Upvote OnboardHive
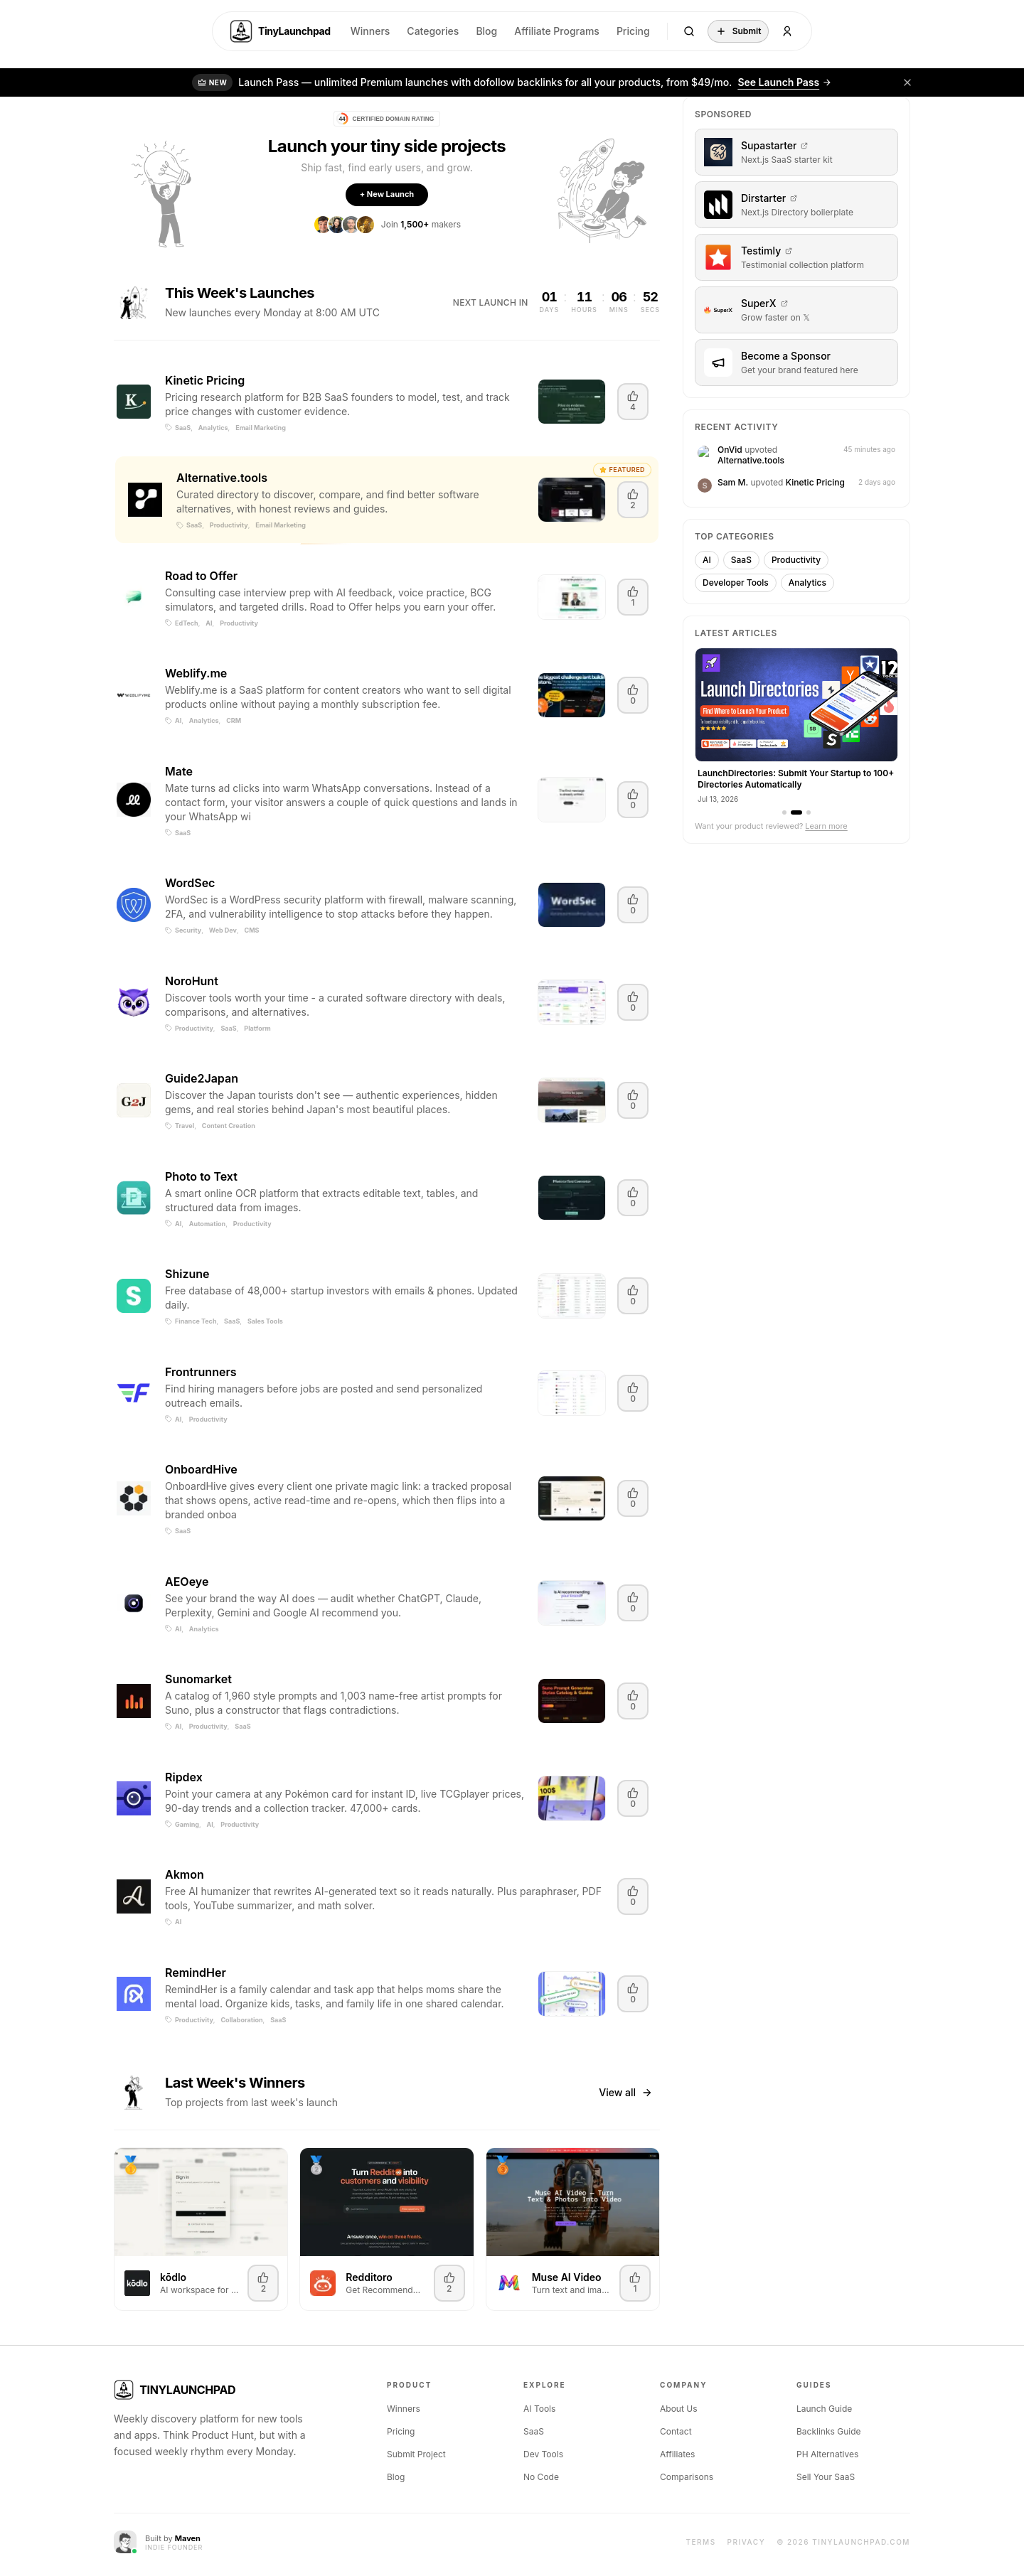 (632, 1498)
